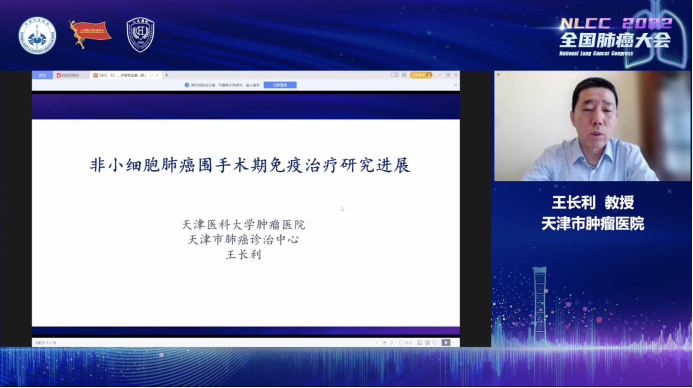Switch to reading view icon
The height and width of the screenshot is (388, 693).
click(x=434, y=342)
